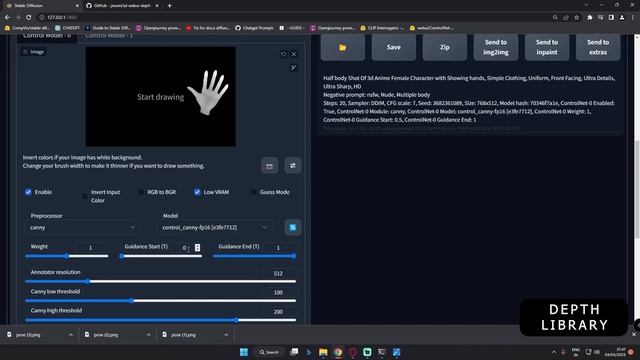Viewport: 640px width, 360px height.
Task: Open the control_canny model dropdown
Action: click(215, 227)
